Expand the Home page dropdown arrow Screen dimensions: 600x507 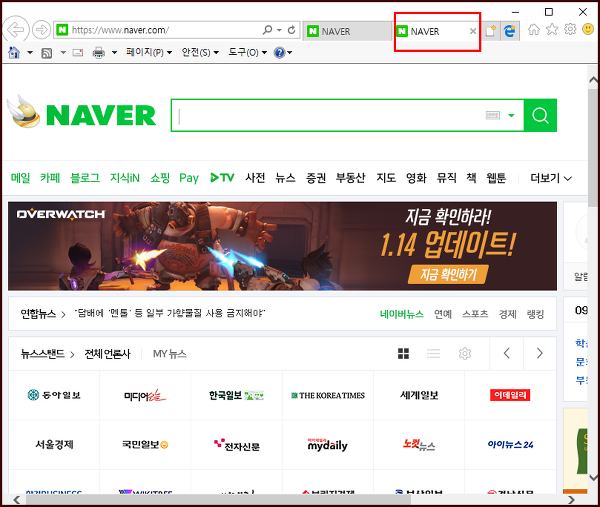(x=30, y=52)
